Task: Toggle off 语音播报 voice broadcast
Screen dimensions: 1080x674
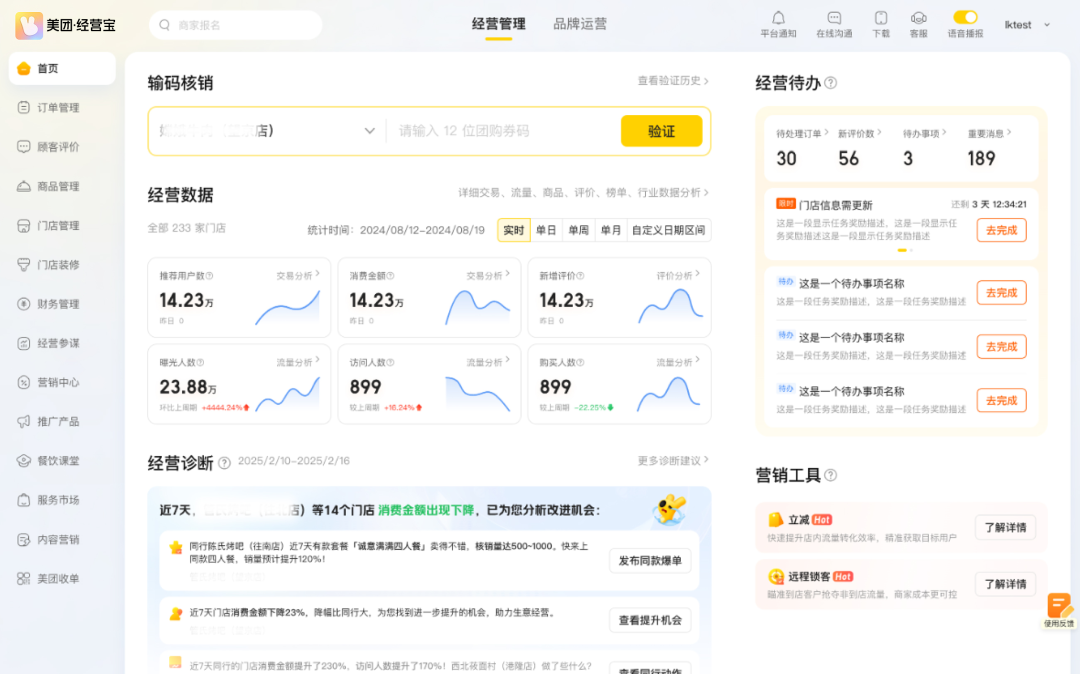Action: point(964,16)
